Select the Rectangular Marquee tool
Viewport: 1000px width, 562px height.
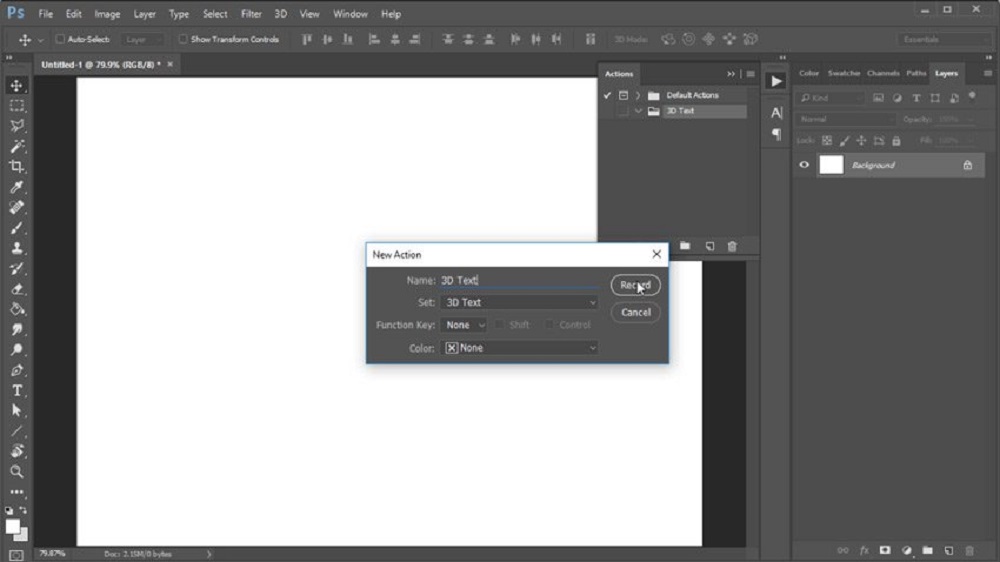(17, 106)
